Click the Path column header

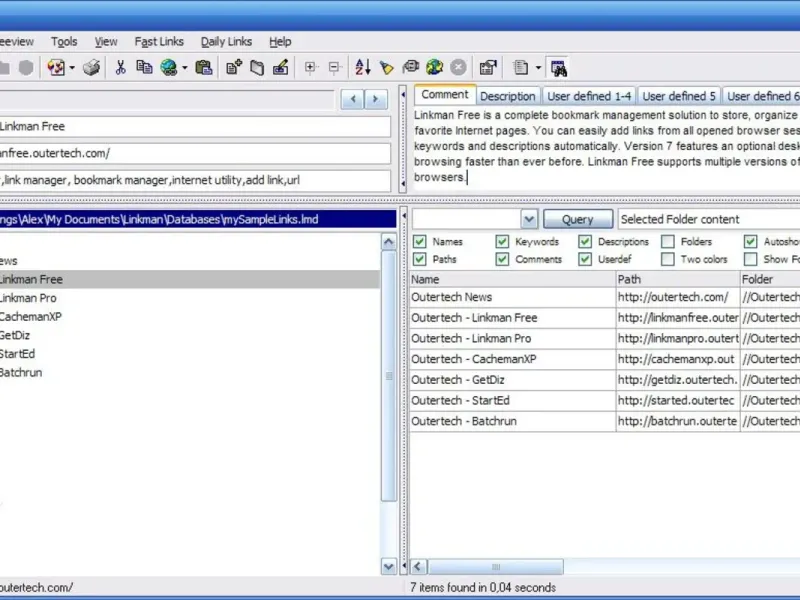(678, 279)
